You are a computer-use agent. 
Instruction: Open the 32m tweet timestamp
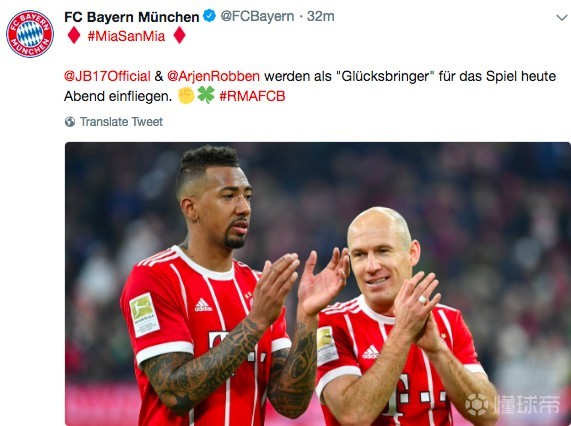tap(320, 16)
